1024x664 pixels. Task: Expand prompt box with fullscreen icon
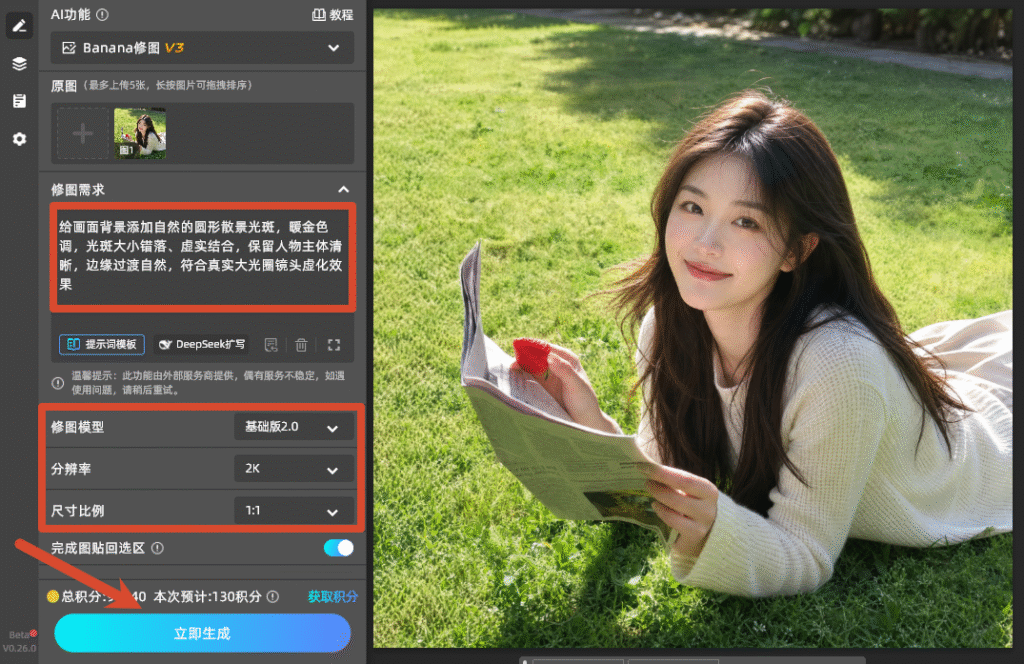pos(334,345)
